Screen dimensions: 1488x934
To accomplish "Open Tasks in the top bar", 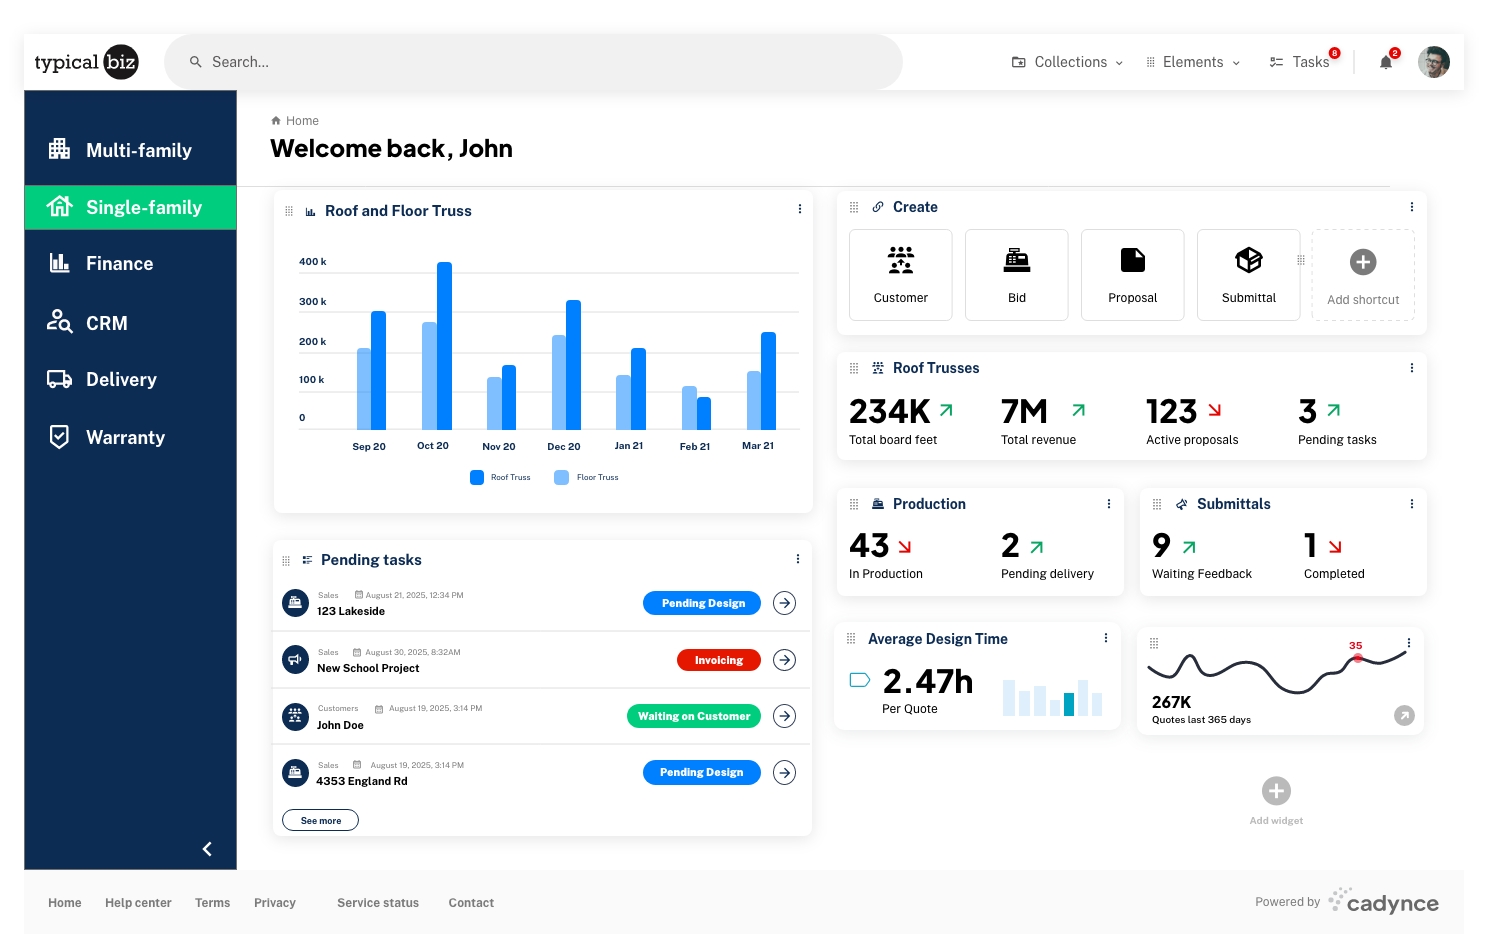I will pyautogui.click(x=1300, y=62).
